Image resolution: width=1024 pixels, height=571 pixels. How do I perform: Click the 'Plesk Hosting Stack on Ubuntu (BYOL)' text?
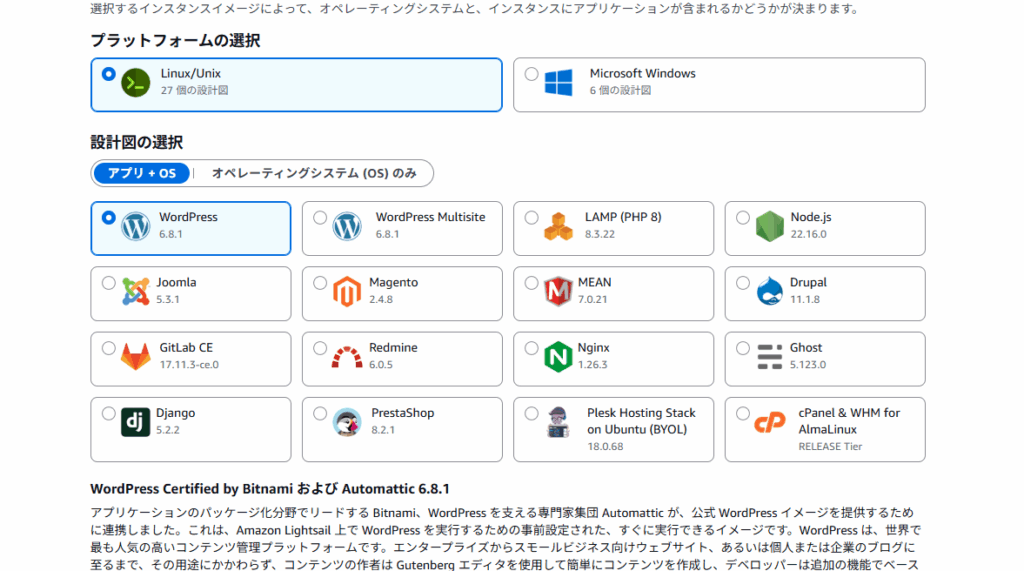(641, 421)
